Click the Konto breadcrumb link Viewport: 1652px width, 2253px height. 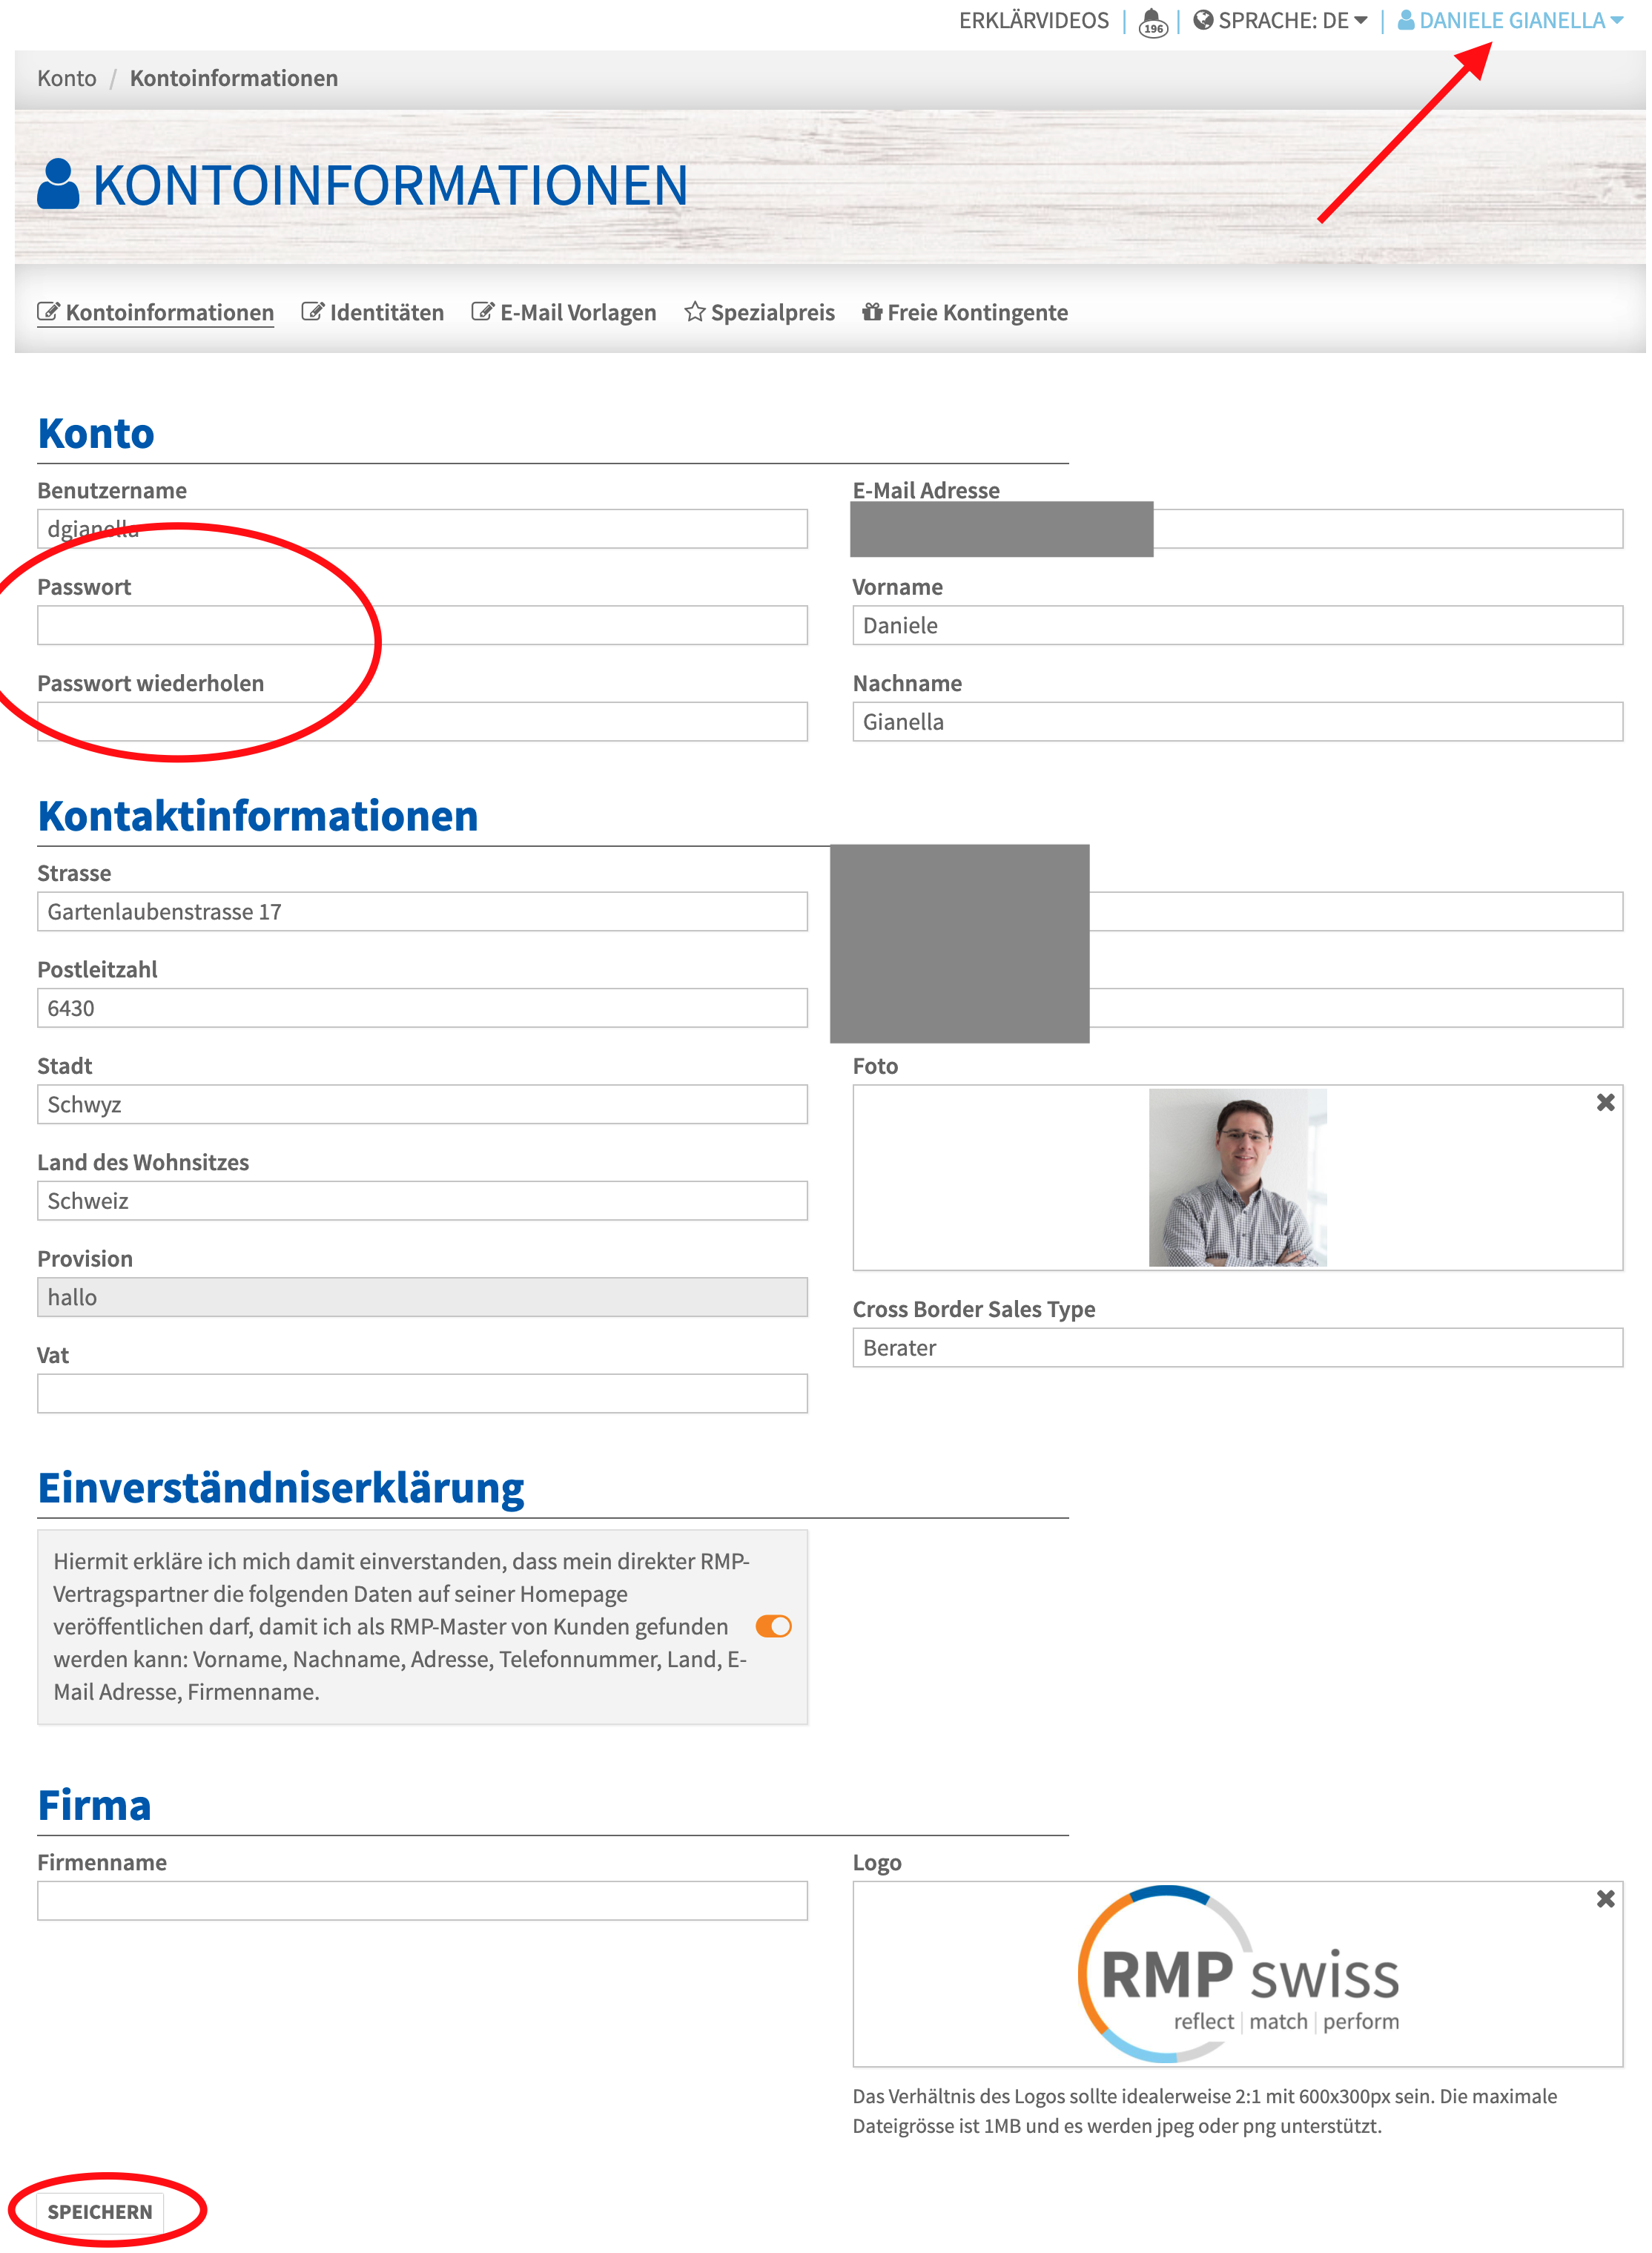tap(67, 78)
